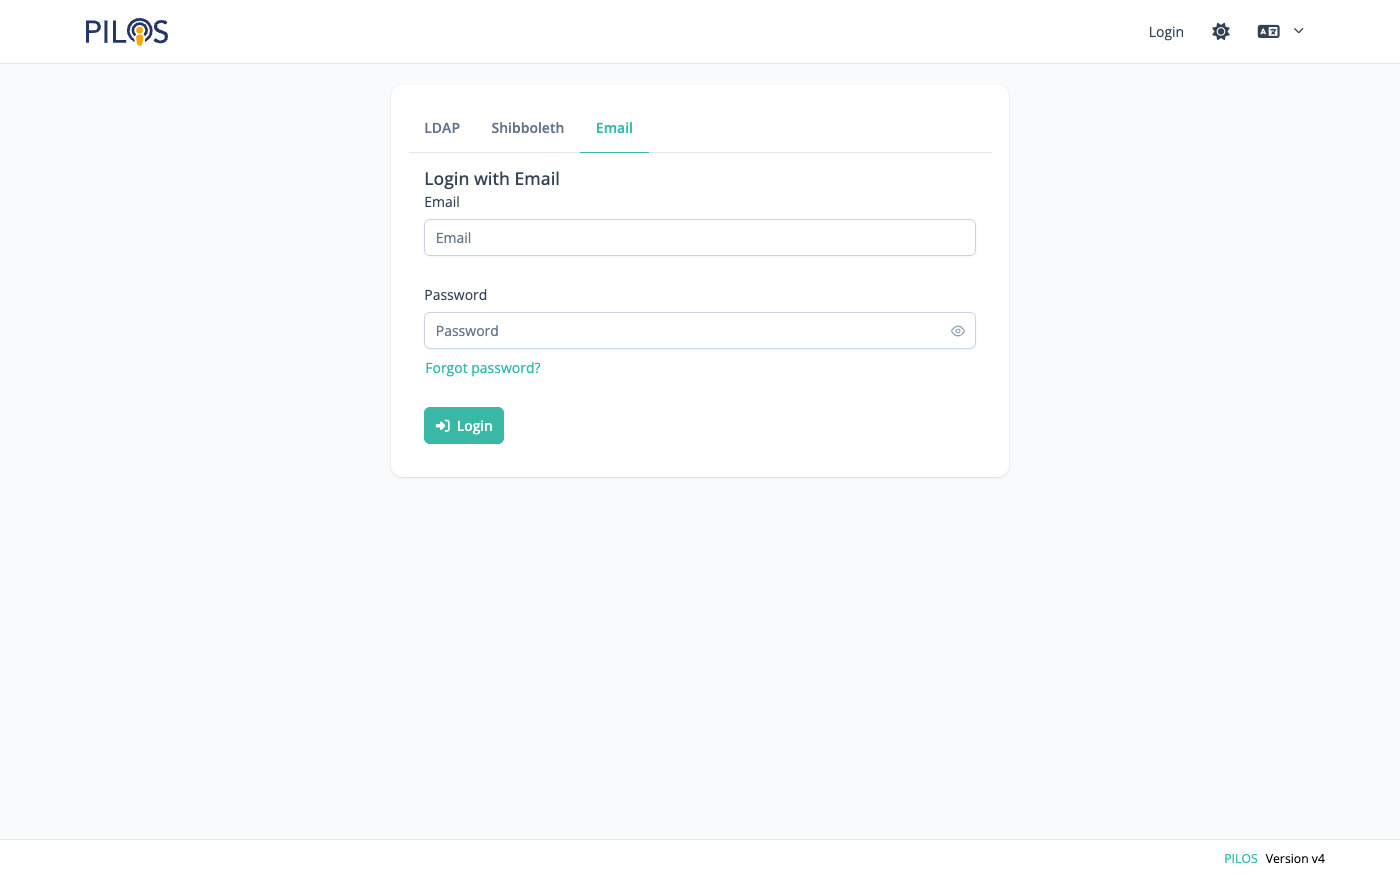Image resolution: width=1400 pixels, height=875 pixels.
Task: Switch to the LDAP tab
Action: tap(442, 128)
